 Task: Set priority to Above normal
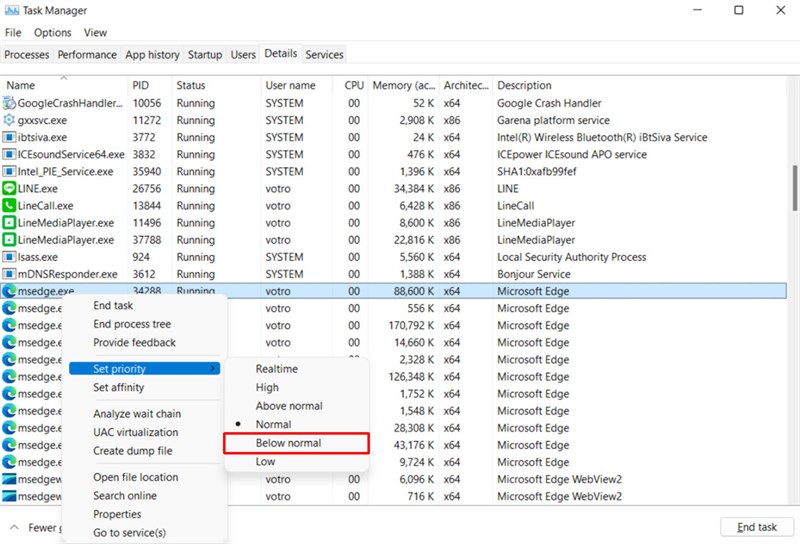click(289, 406)
